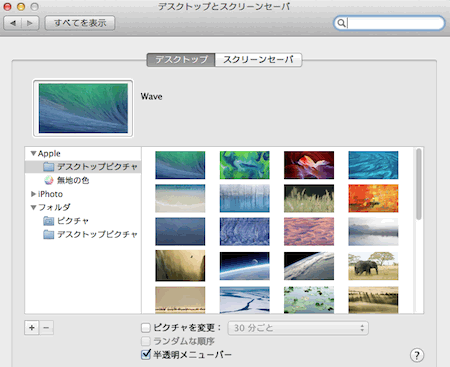
Task: Go back with the left arrow button
Action: pos(13,23)
